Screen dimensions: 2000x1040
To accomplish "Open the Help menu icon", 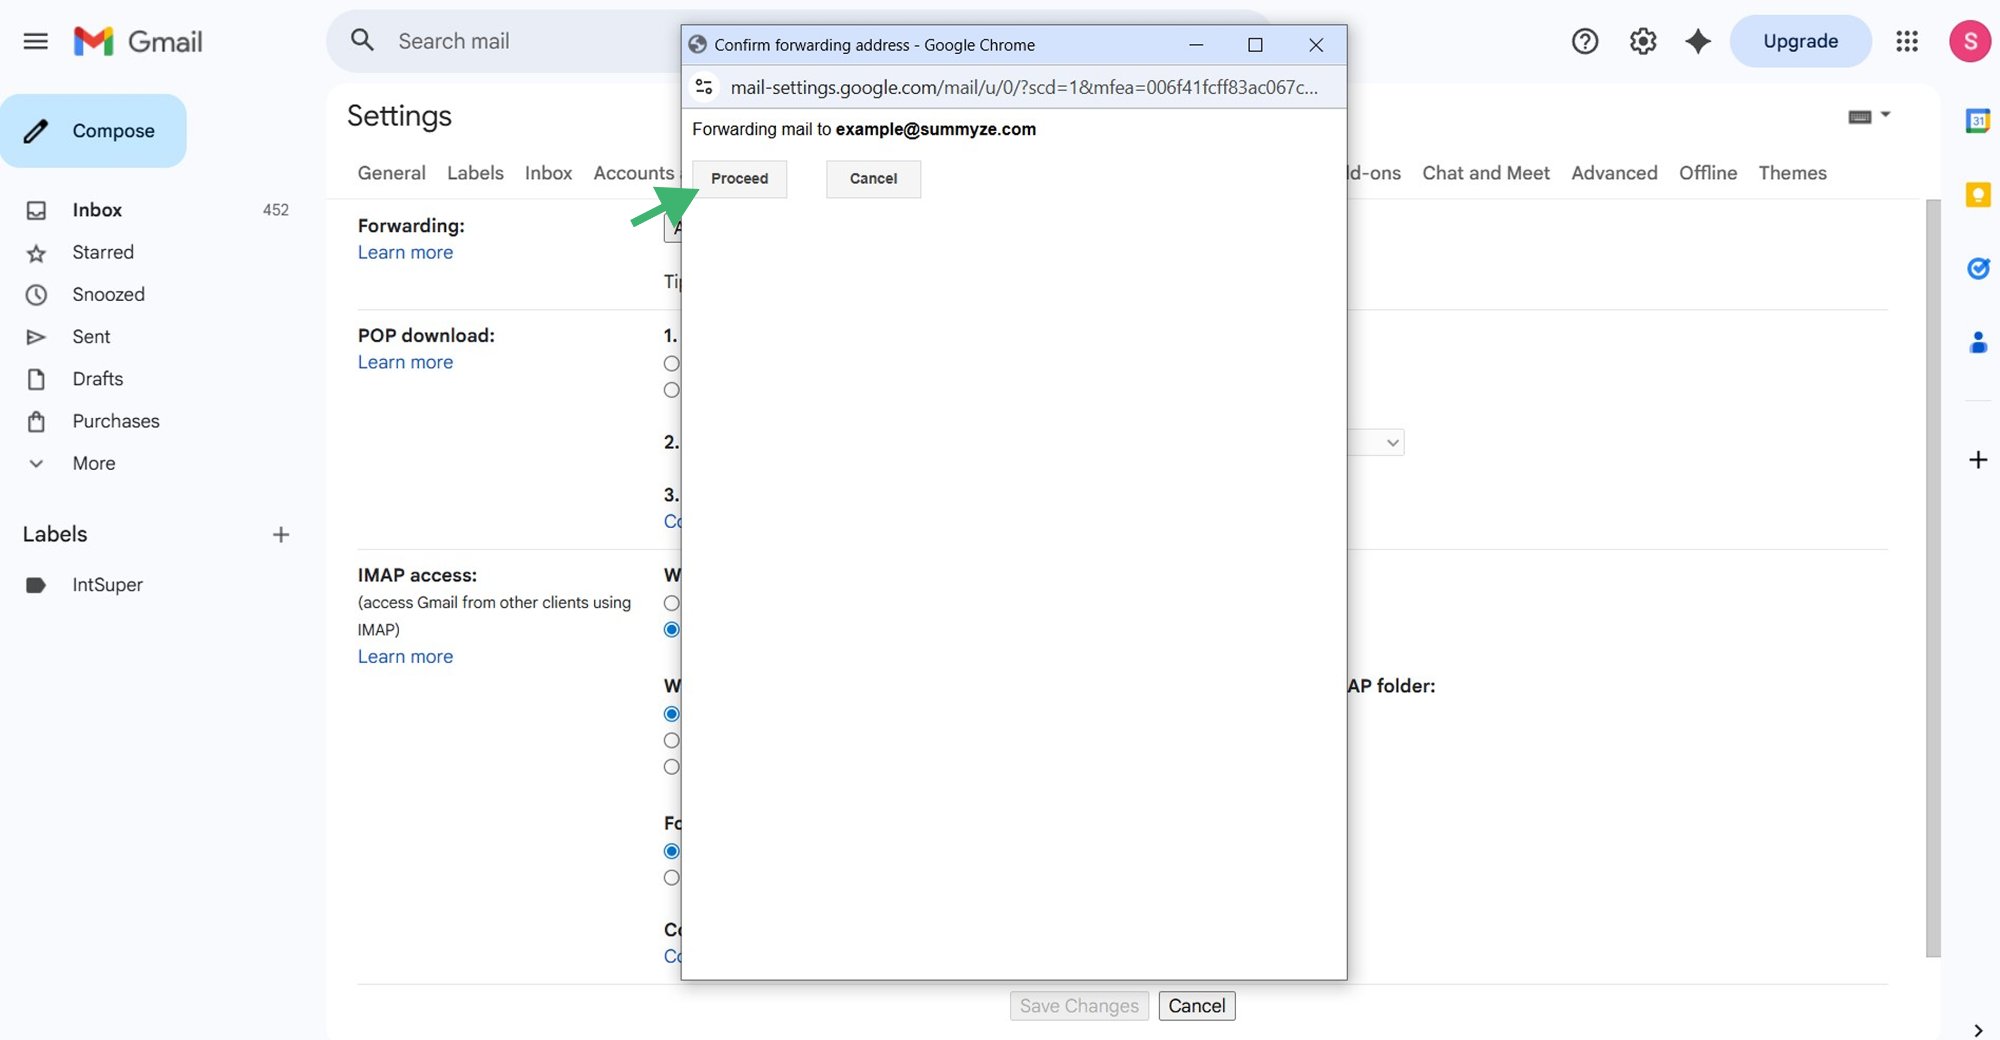I will [x=1584, y=41].
